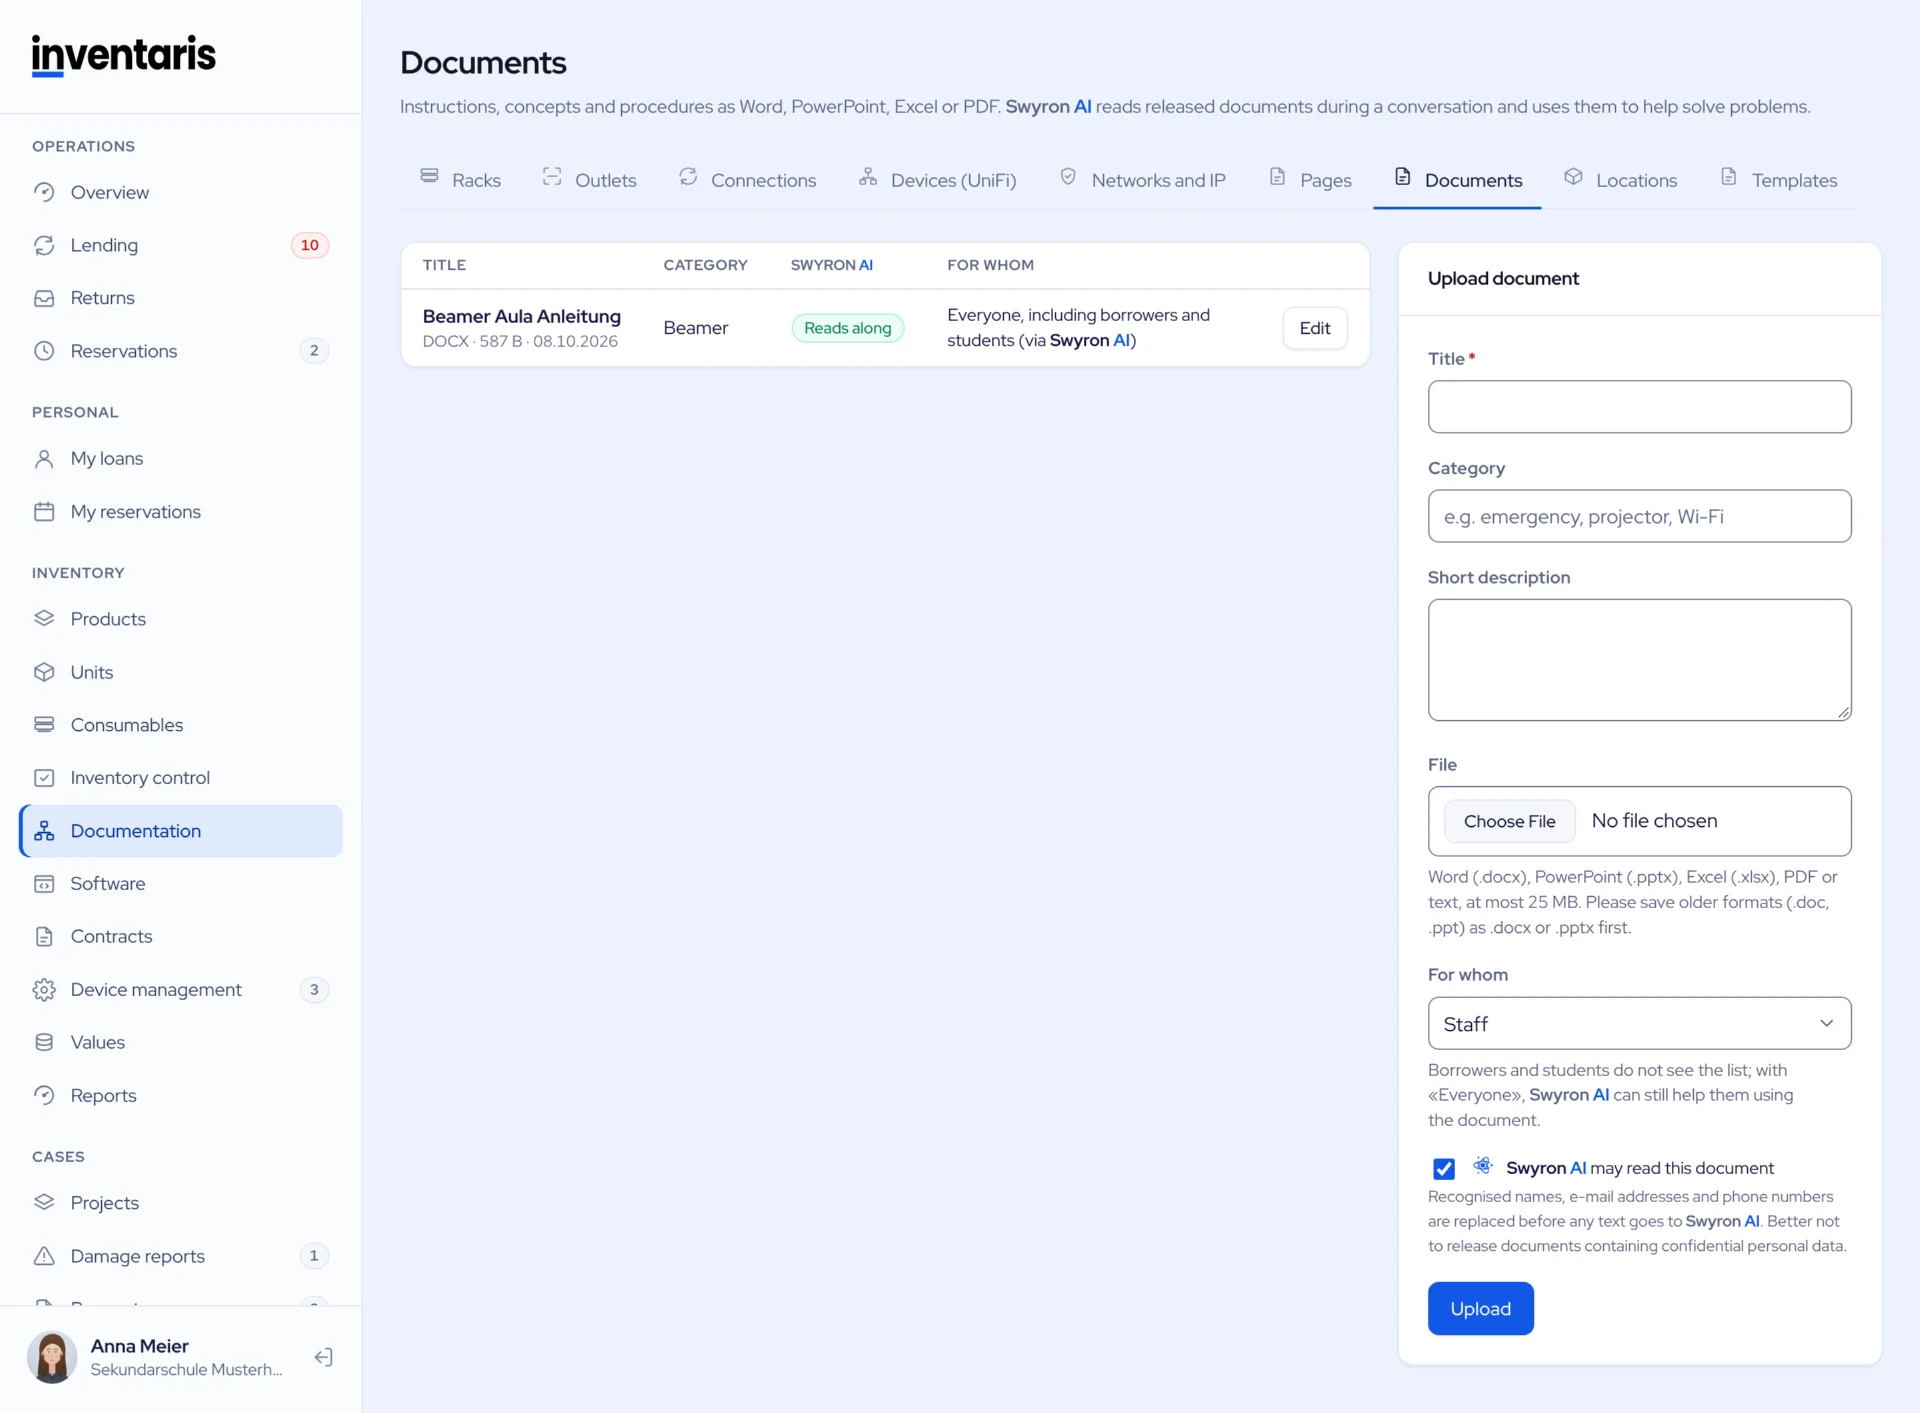
Task: Click the Reads along status badge
Action: (x=847, y=328)
